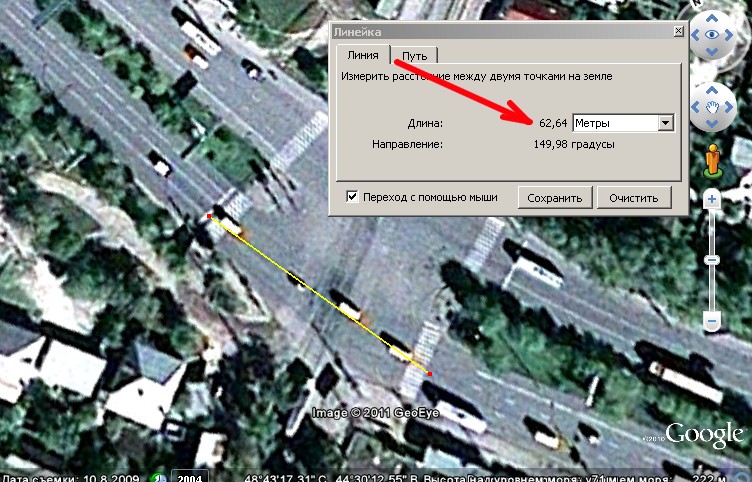Click the move-left arrow on hand joystick
This screenshot has height=482, width=752.
[695, 107]
